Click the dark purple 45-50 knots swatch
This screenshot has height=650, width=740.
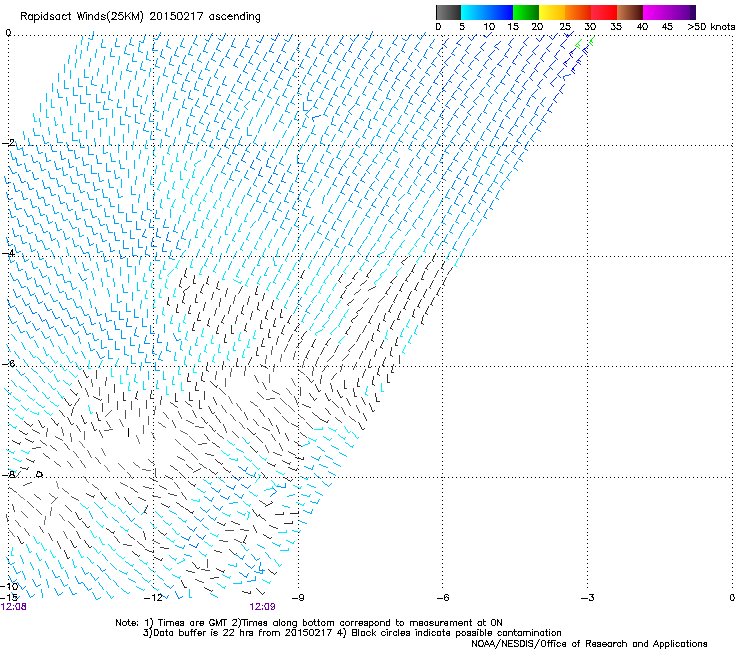click(682, 12)
